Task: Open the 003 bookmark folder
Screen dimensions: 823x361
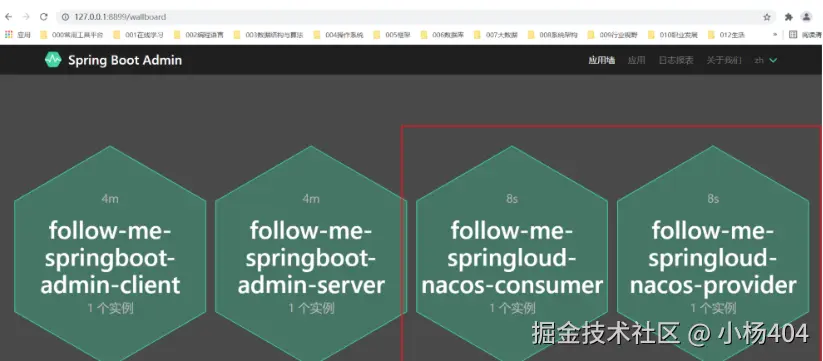Action: coord(268,35)
